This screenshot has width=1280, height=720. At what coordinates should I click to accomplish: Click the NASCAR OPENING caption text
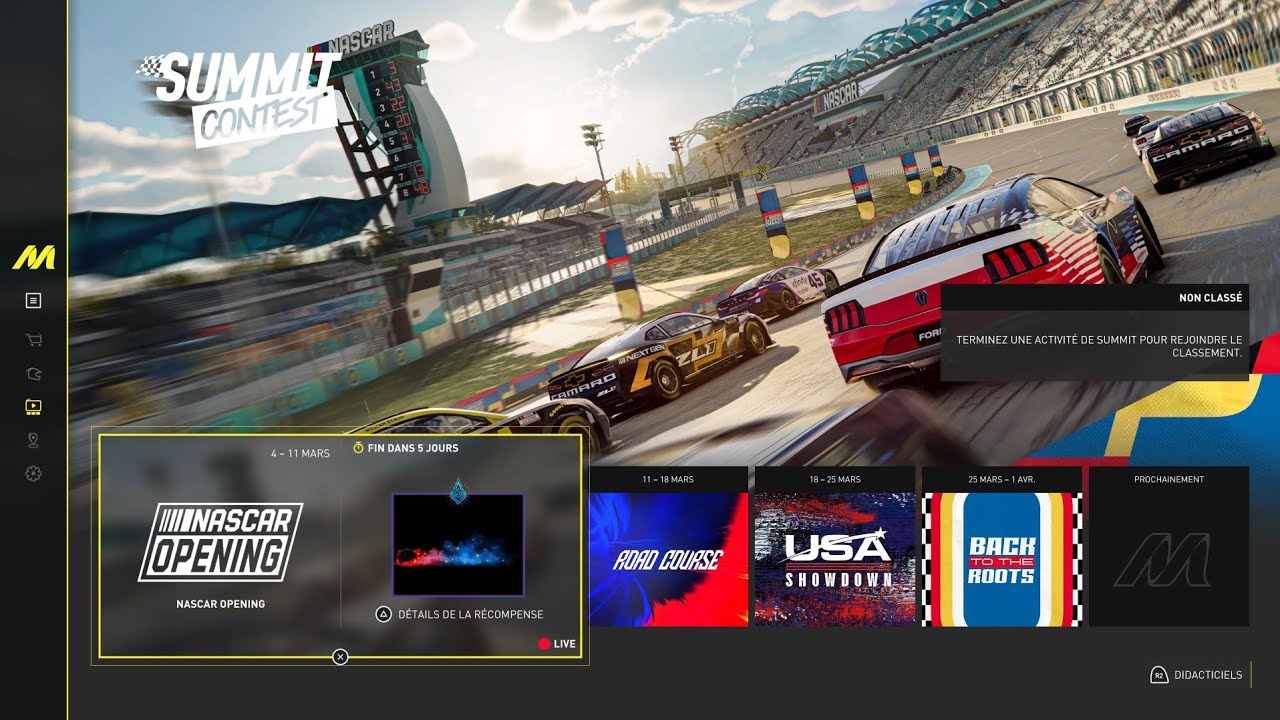coord(220,604)
